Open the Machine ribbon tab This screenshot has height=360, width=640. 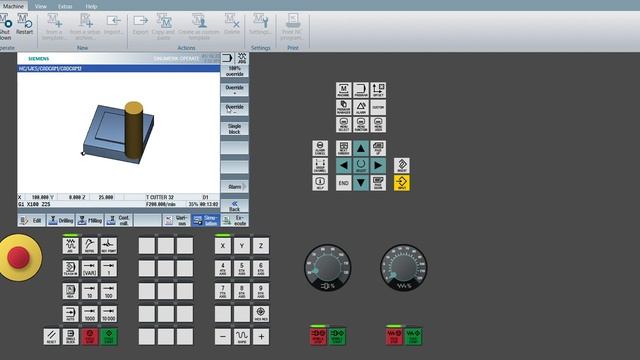click(x=13, y=6)
